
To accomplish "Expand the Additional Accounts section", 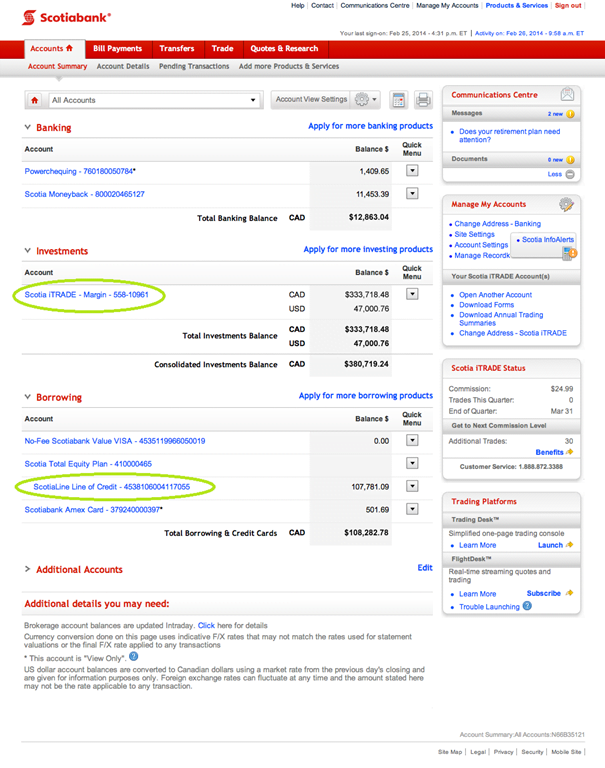I will (28, 570).
